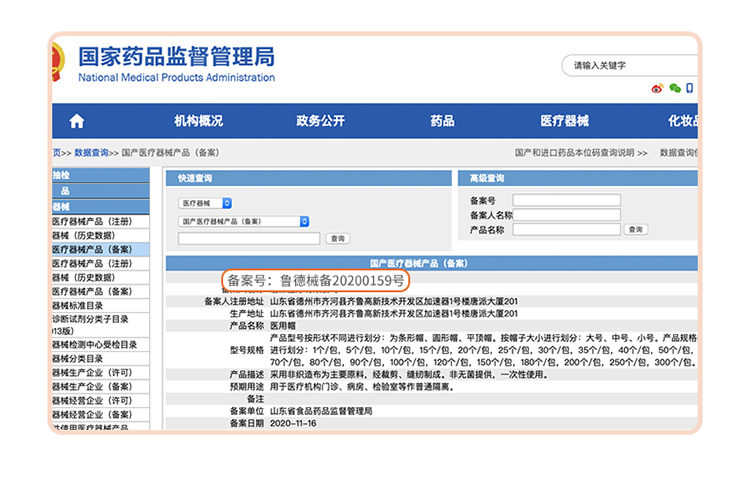Click the 备案人注册地址 value text

(394, 301)
